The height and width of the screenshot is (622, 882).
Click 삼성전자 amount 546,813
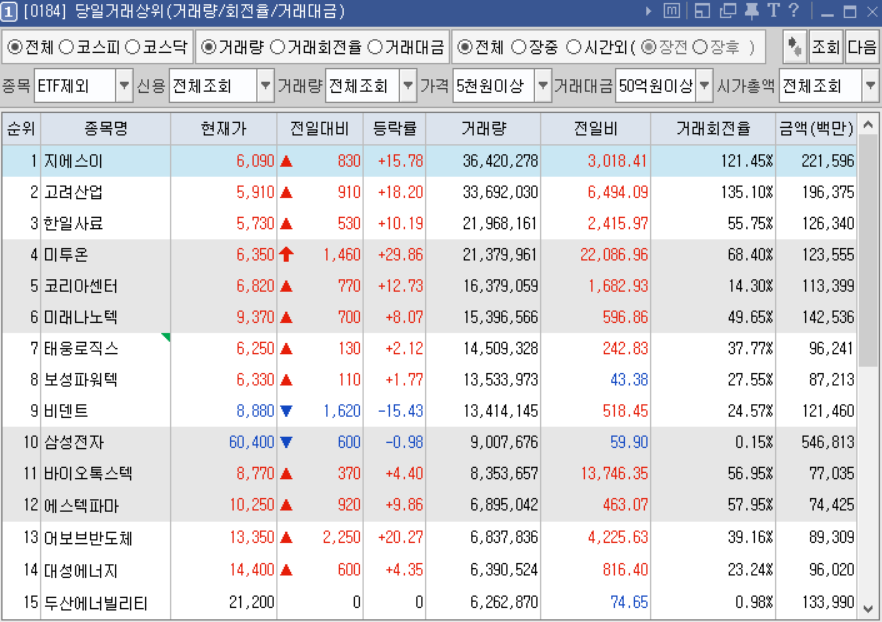828,442
